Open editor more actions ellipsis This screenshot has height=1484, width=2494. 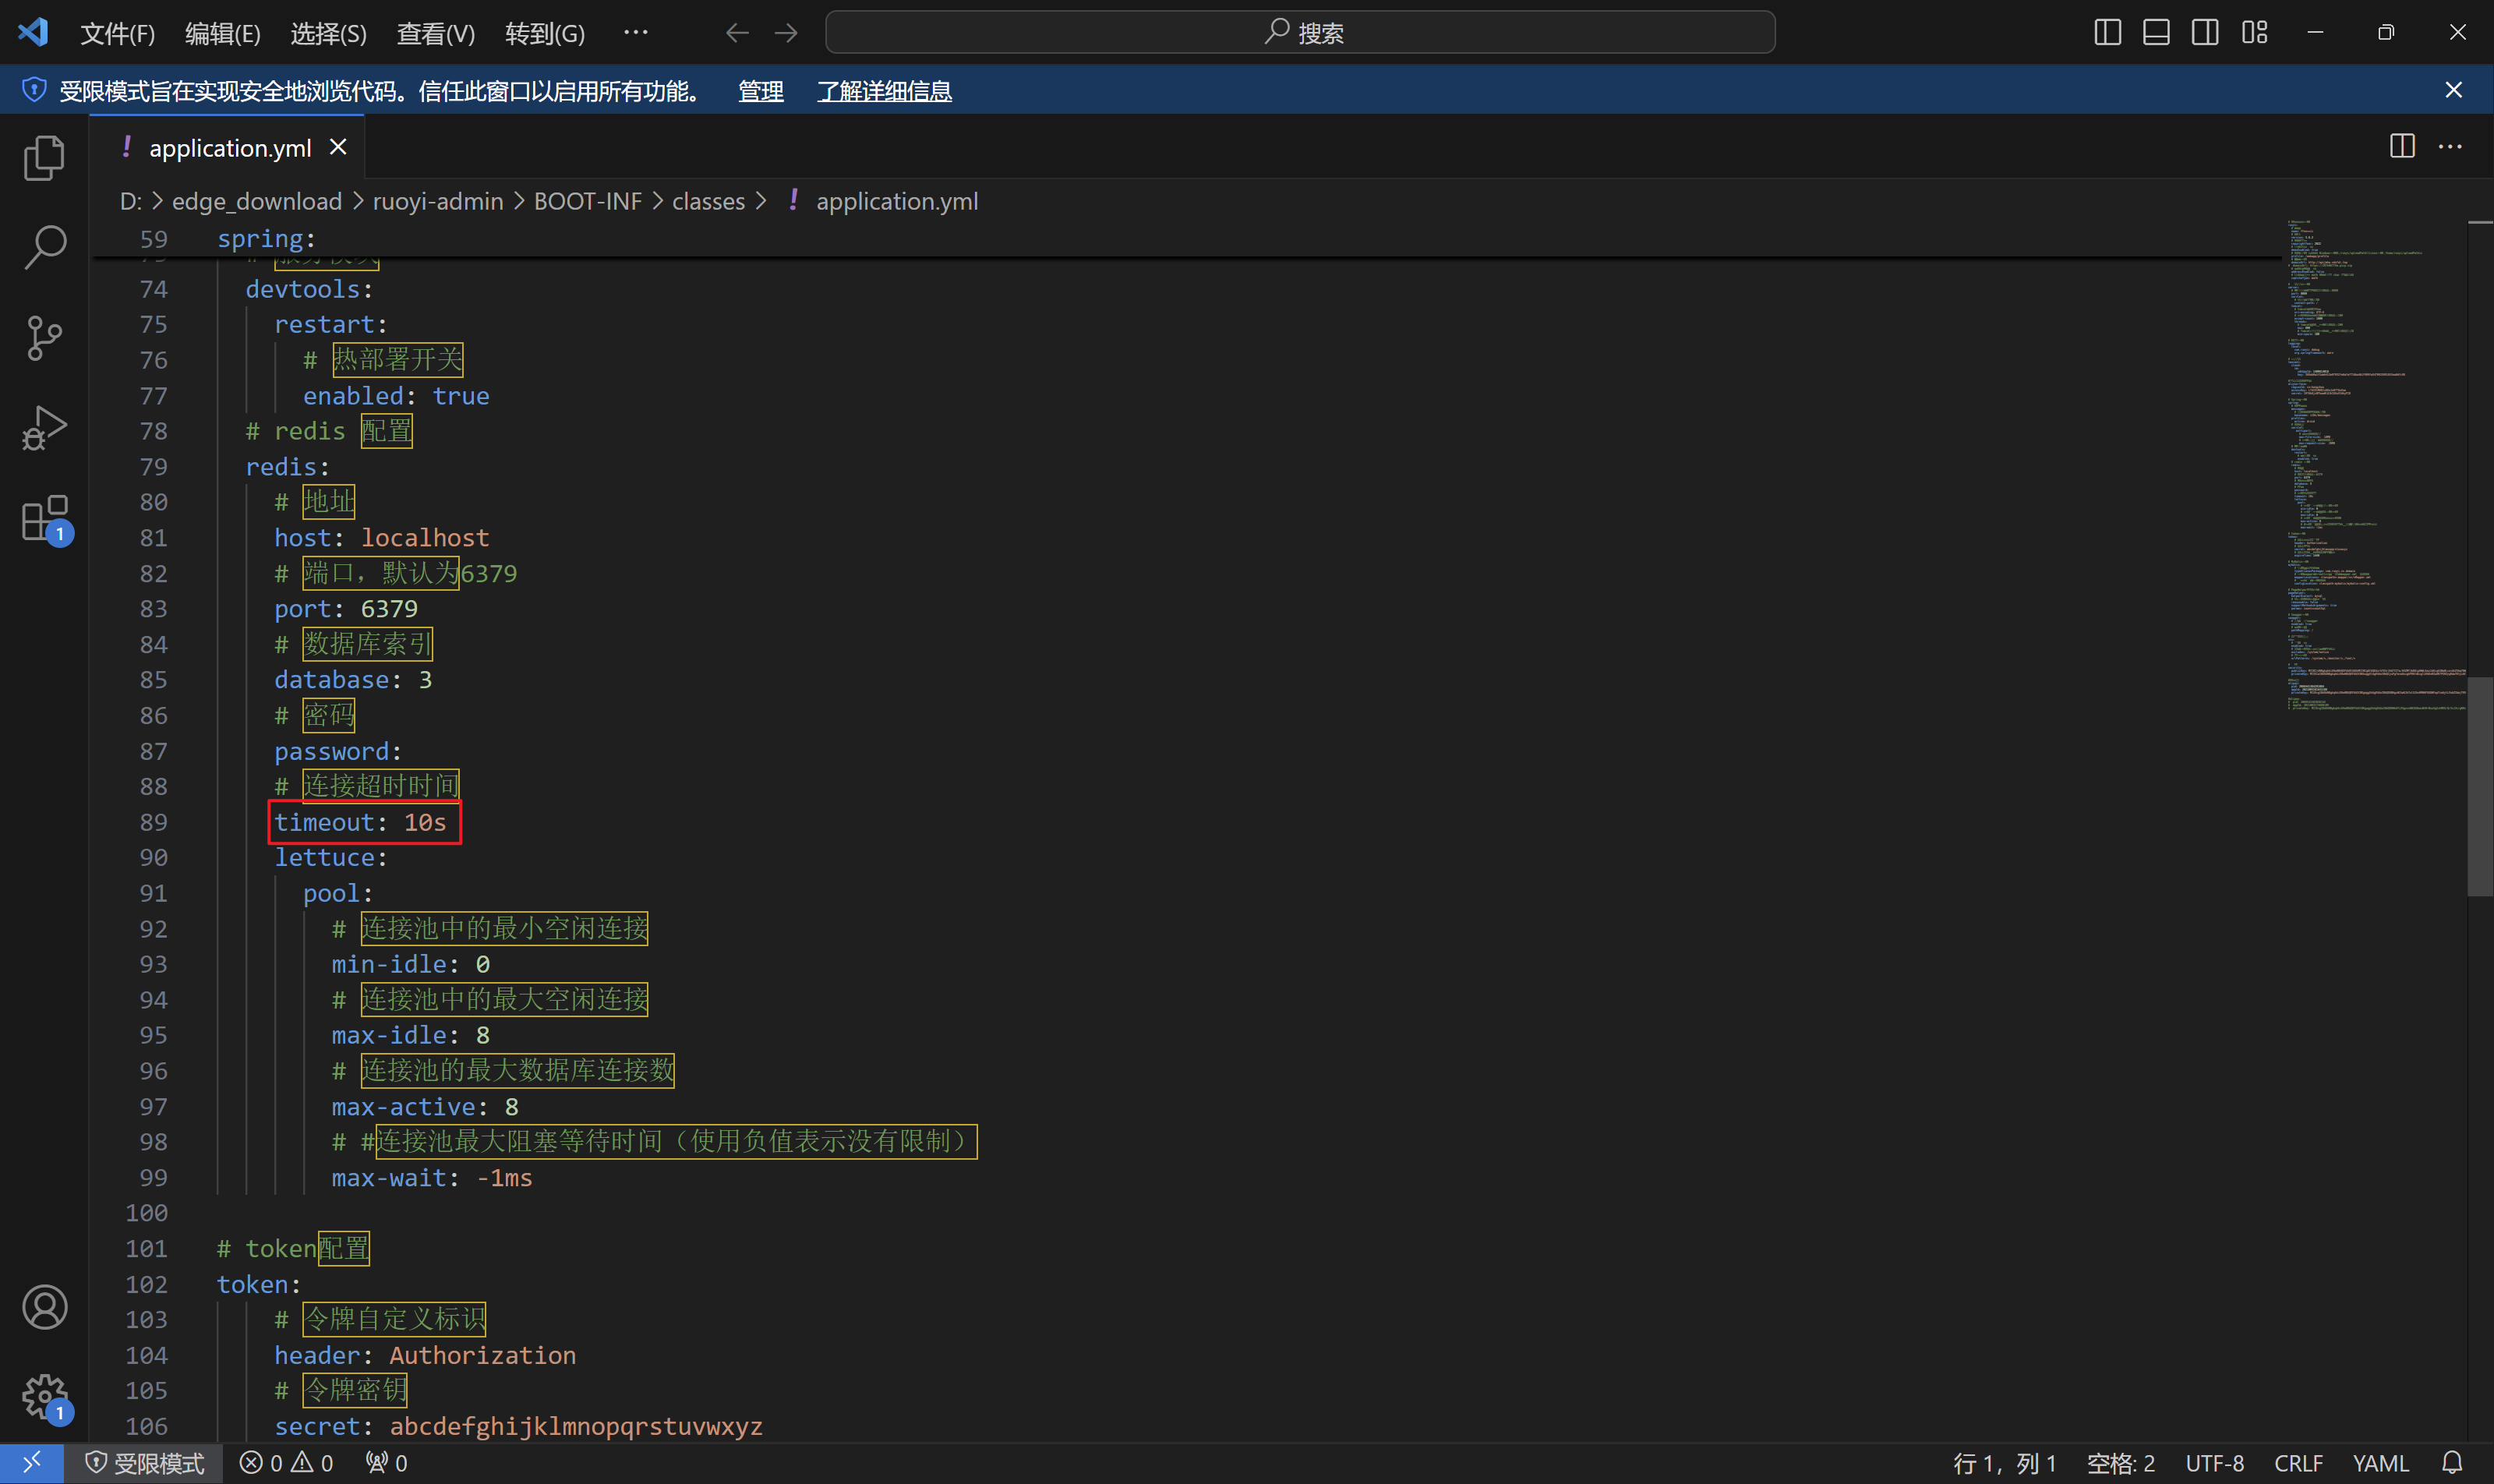[x=2450, y=146]
